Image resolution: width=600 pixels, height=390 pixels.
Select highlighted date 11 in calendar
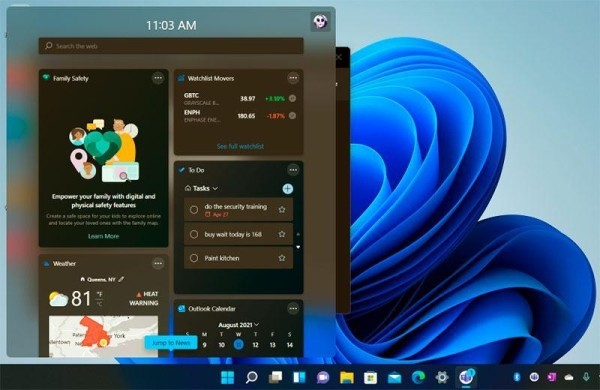click(238, 344)
